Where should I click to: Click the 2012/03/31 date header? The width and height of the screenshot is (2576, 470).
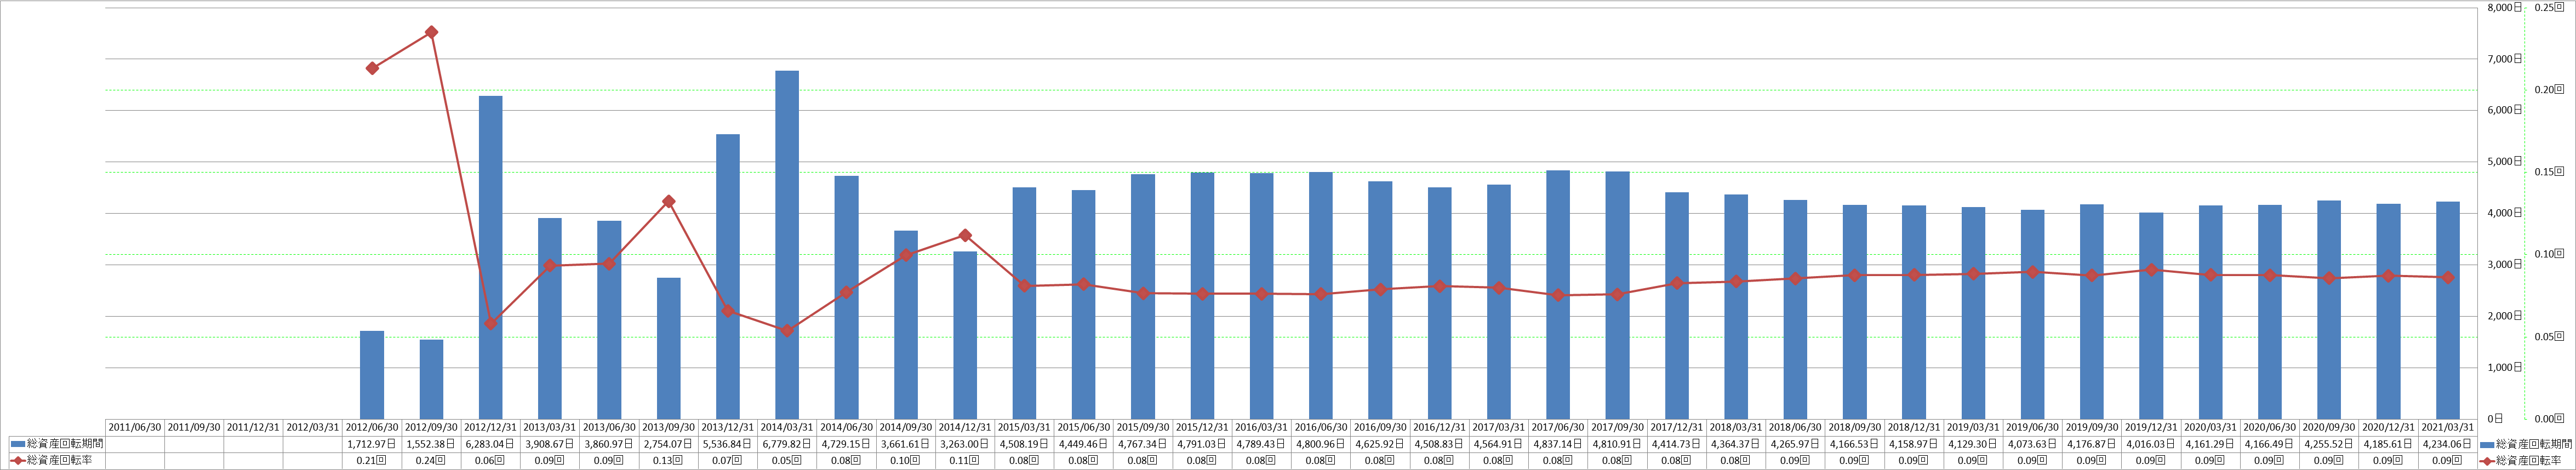(x=312, y=427)
